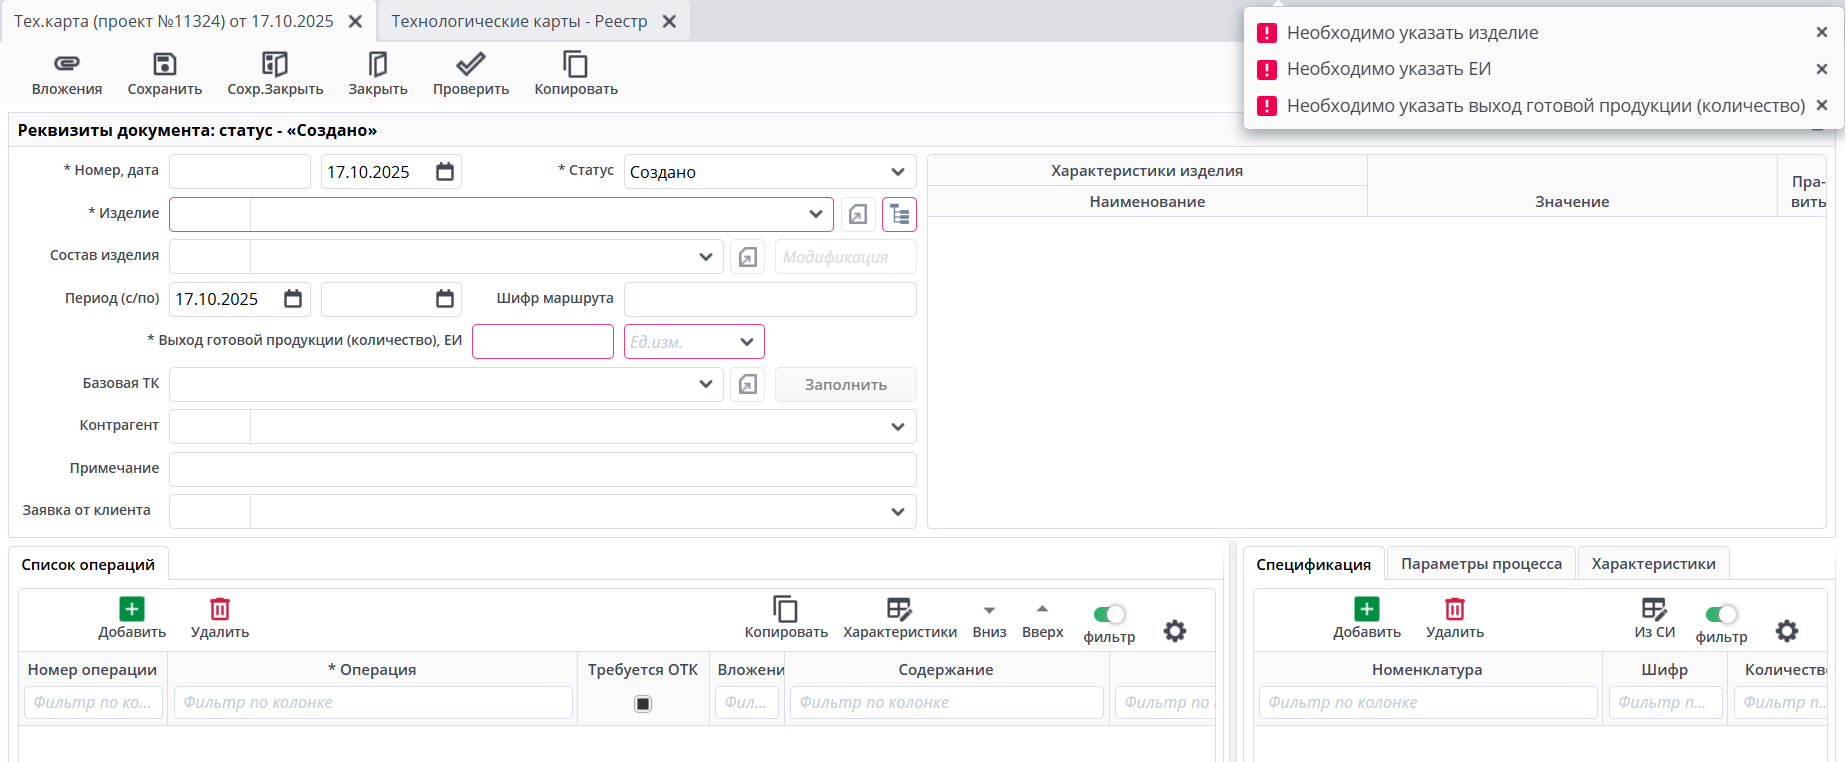Open the Параметры процесса tab
Image resolution: width=1847 pixels, height=762 pixels.
1481,564
